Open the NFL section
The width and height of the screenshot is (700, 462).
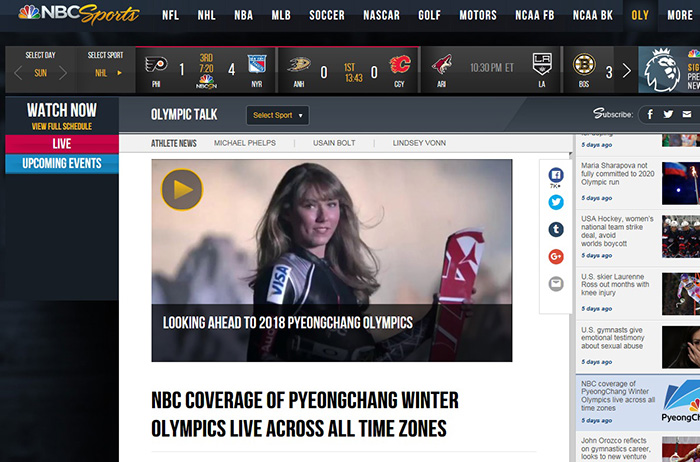170,15
